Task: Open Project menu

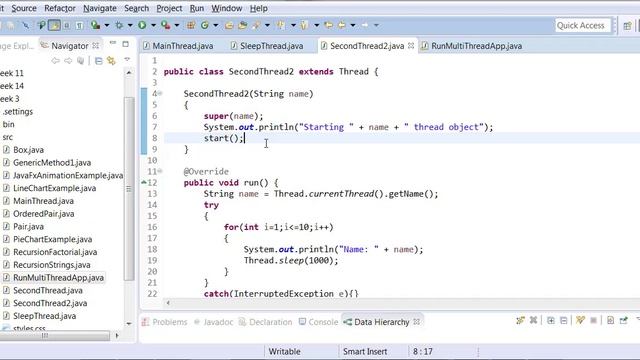Action: click(x=169, y=8)
